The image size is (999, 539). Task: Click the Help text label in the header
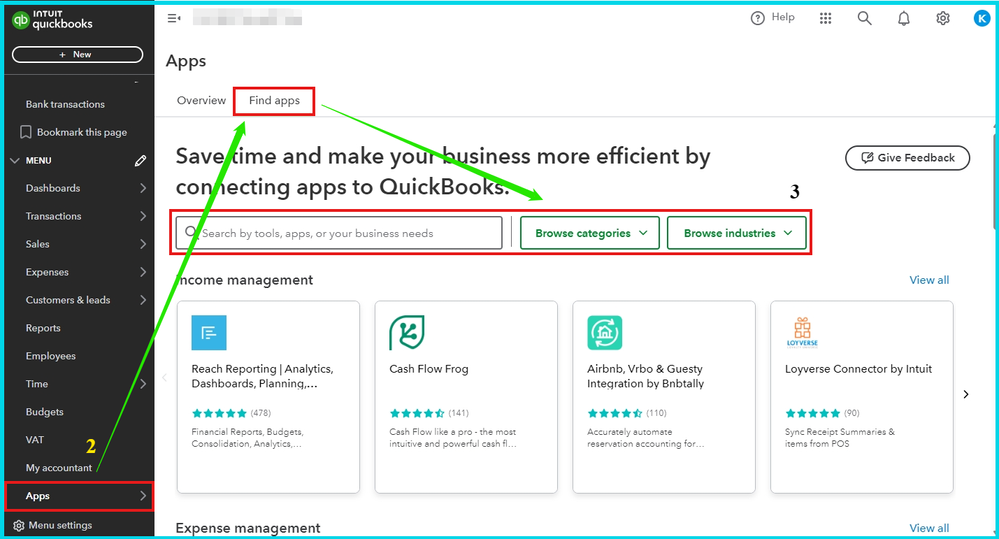pos(783,17)
